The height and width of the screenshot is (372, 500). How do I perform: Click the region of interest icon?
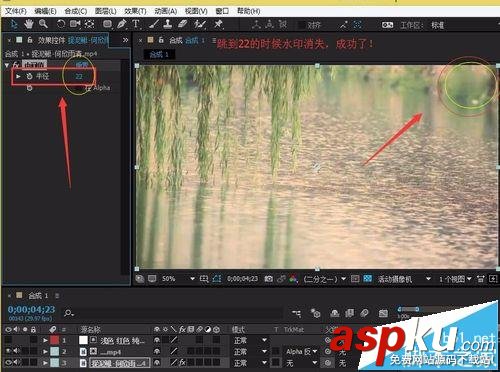coord(355,278)
